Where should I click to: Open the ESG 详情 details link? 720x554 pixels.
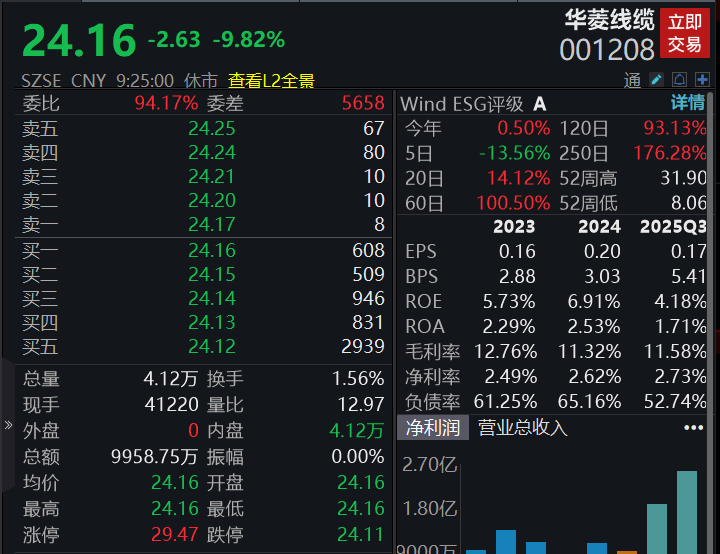click(687, 103)
